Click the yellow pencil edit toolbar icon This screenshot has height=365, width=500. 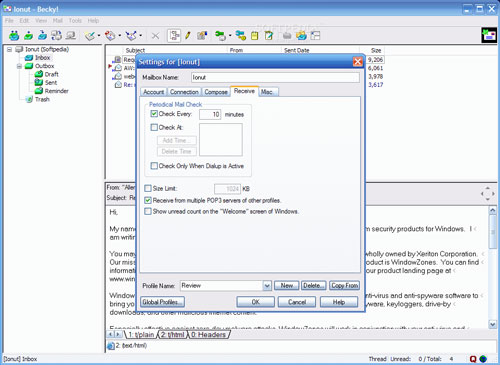coord(188,35)
